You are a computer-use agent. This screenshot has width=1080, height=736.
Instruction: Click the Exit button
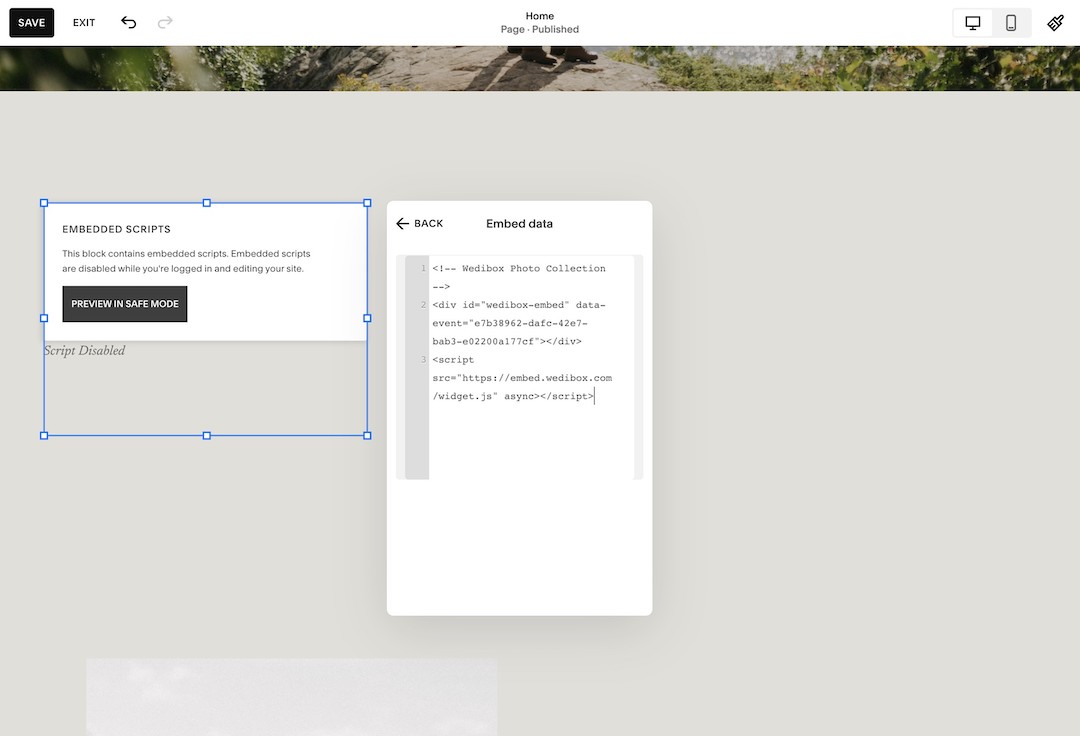pyautogui.click(x=83, y=22)
